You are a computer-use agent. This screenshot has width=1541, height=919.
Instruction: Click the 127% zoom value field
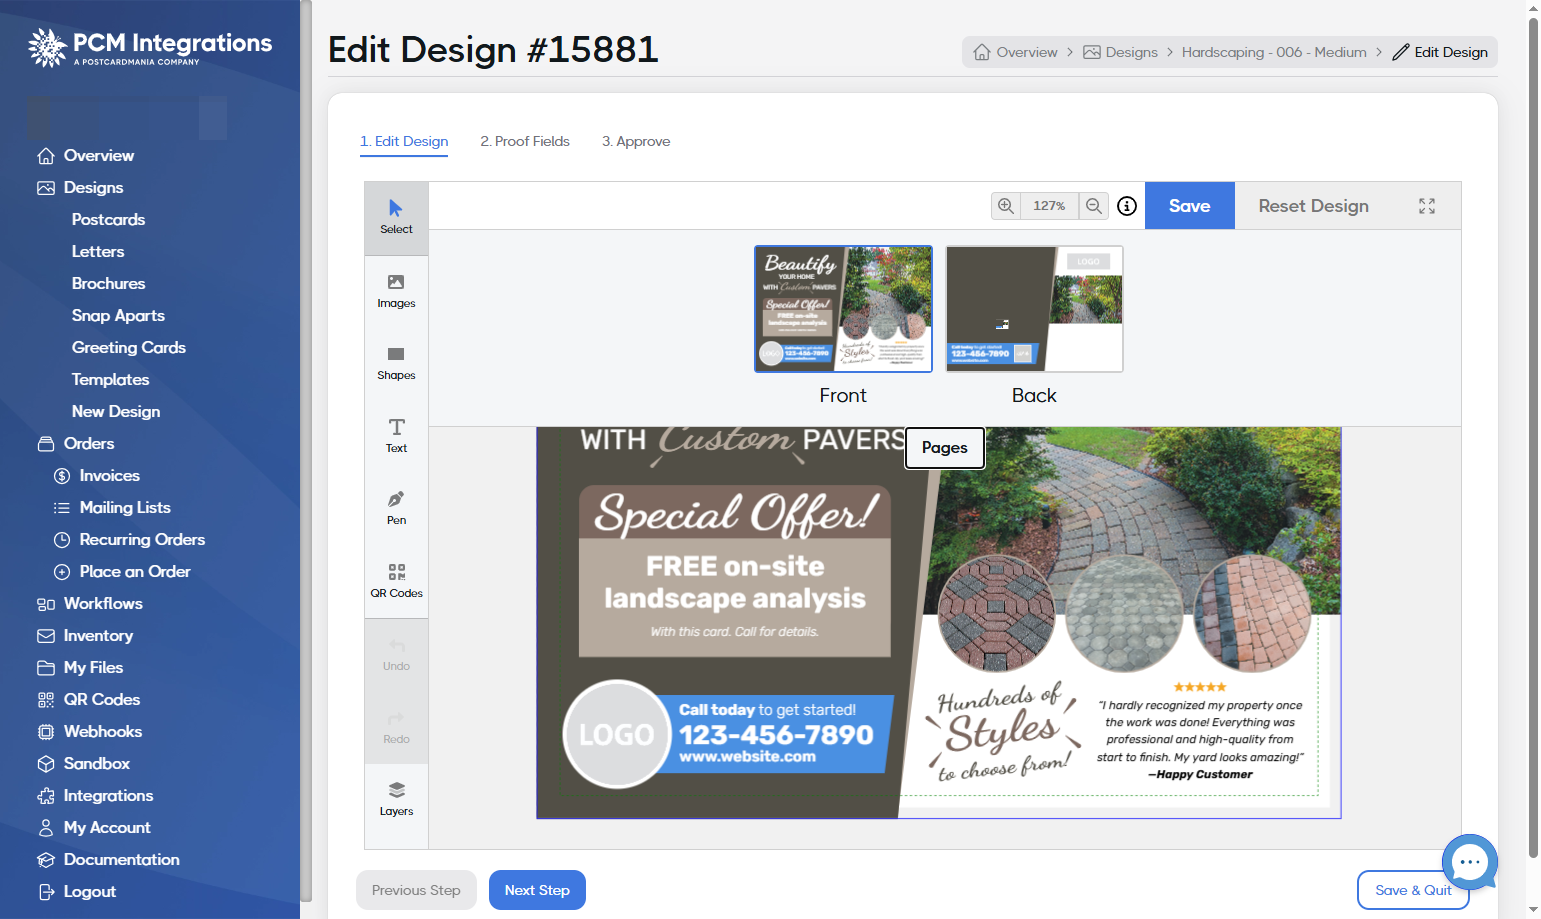click(x=1049, y=206)
